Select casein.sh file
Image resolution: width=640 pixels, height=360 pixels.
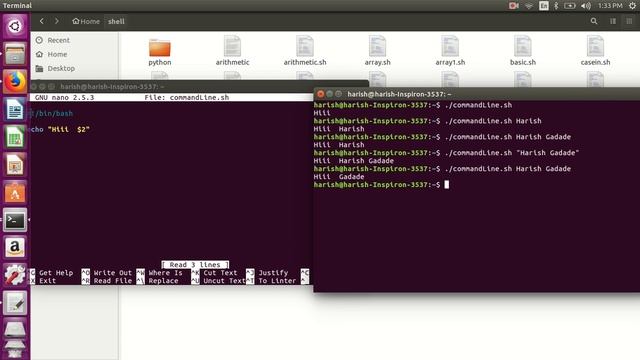[596, 51]
